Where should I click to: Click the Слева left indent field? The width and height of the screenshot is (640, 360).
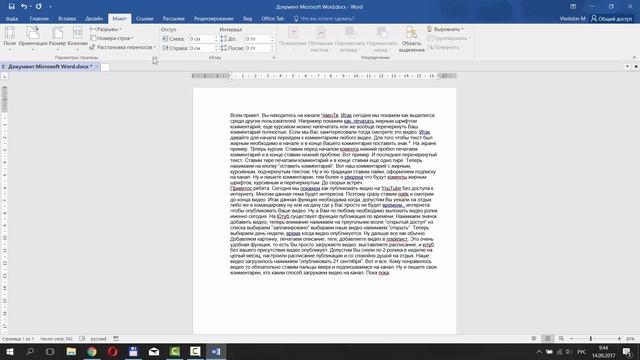click(x=201, y=39)
